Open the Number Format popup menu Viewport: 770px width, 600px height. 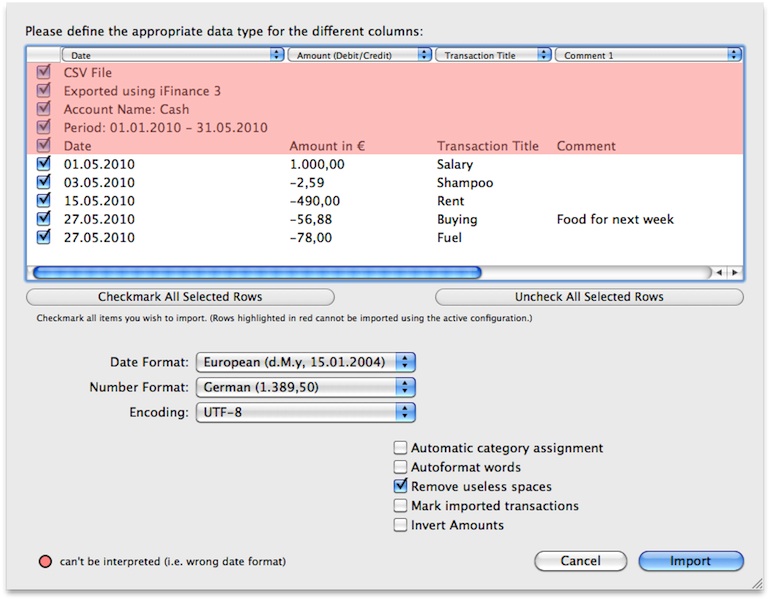tap(305, 387)
